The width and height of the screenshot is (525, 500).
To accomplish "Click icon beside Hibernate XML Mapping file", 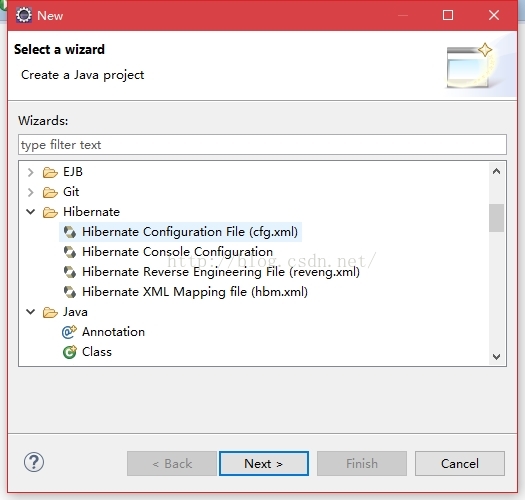I will point(70,292).
